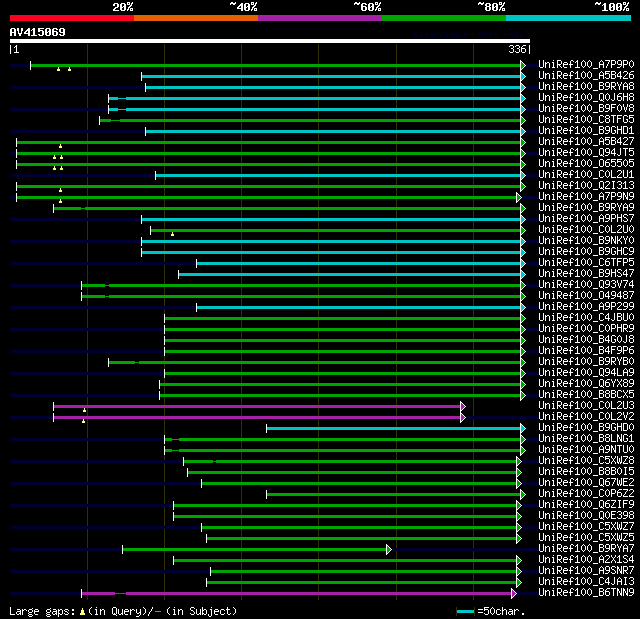Click the UniRef100_A2X1S4 label
640x619 pixels.
coord(586,560)
